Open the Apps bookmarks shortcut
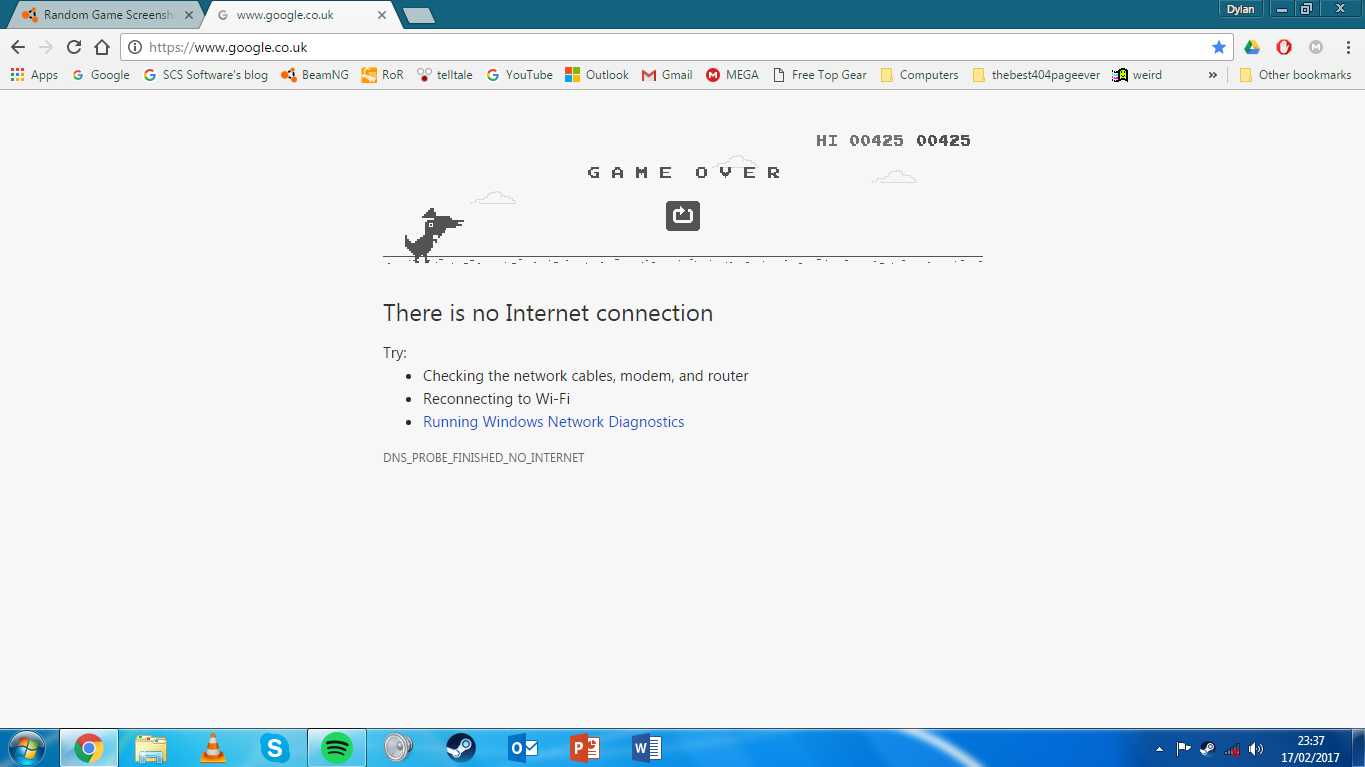1365x767 pixels. 34,75
